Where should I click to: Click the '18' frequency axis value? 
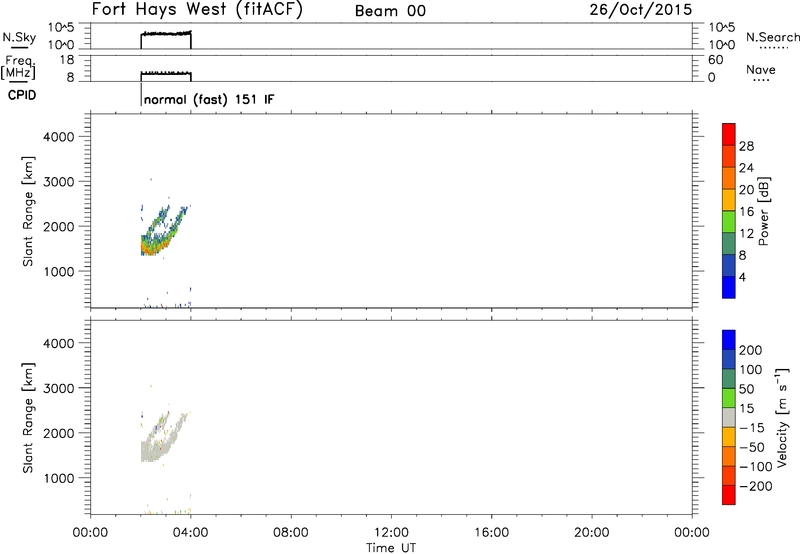click(x=67, y=60)
